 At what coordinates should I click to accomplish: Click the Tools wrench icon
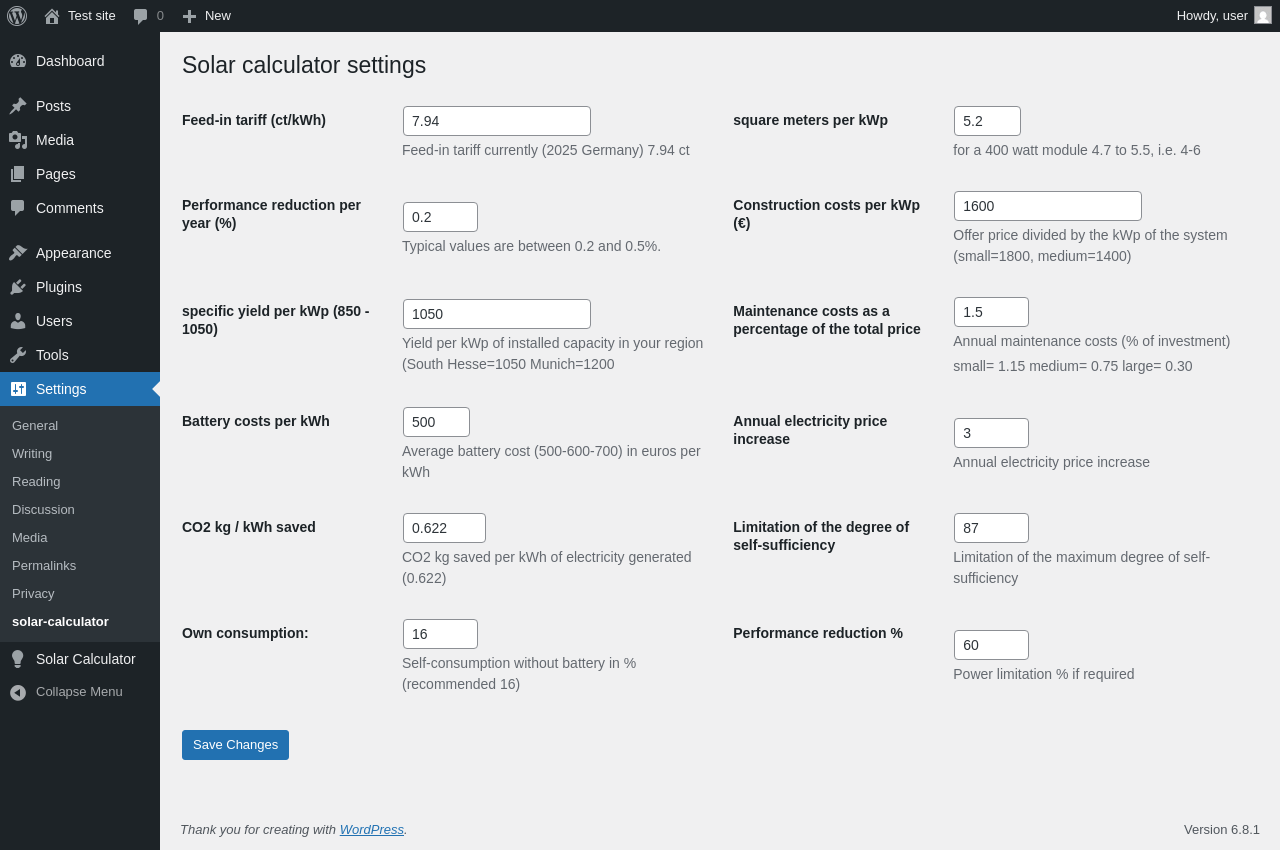(x=18, y=355)
